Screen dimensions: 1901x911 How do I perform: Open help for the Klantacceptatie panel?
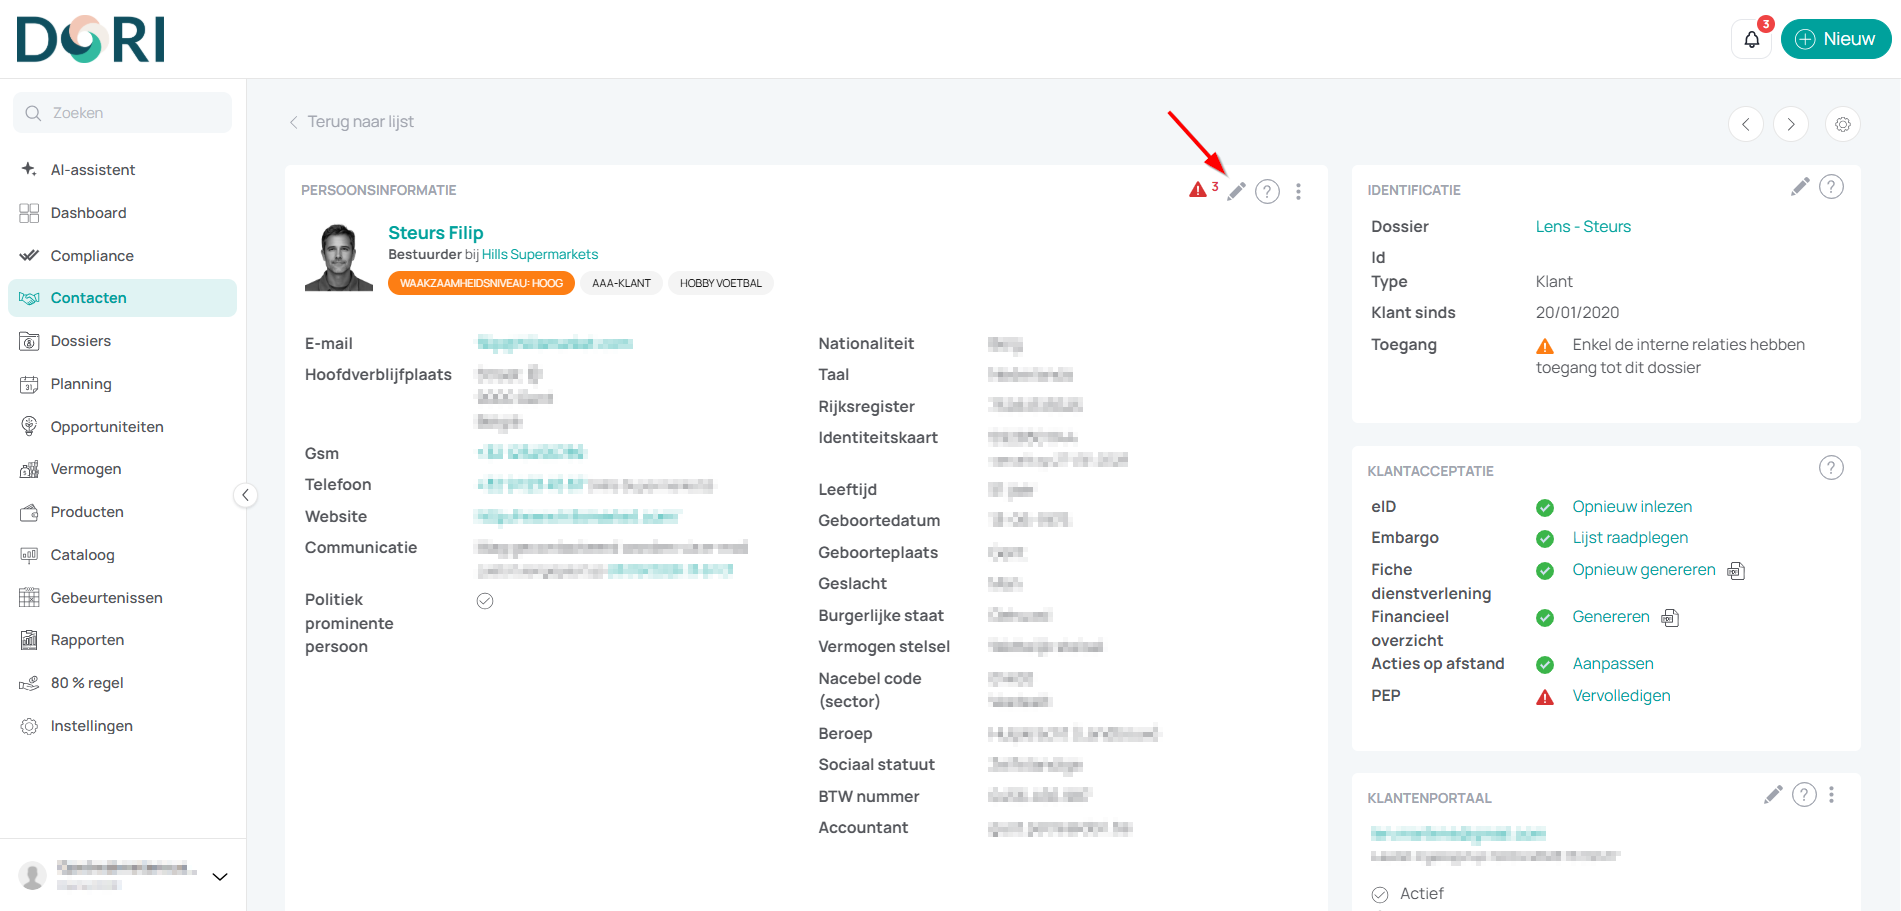tap(1831, 468)
